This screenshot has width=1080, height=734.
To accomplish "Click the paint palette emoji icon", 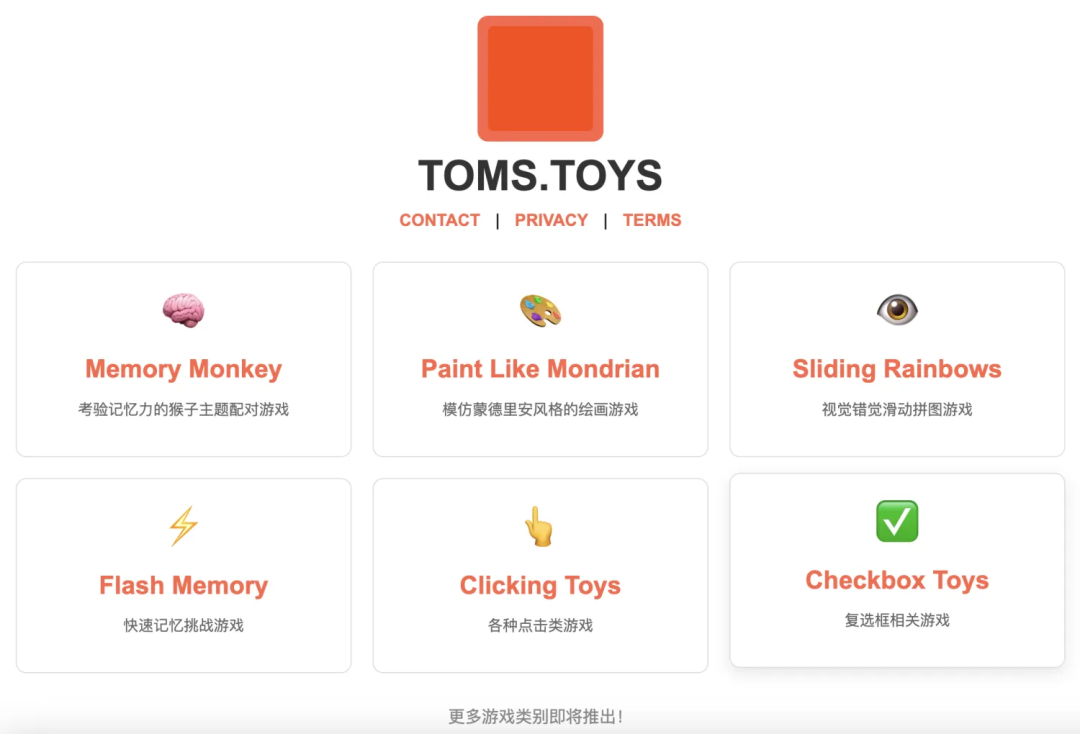I will [540, 311].
